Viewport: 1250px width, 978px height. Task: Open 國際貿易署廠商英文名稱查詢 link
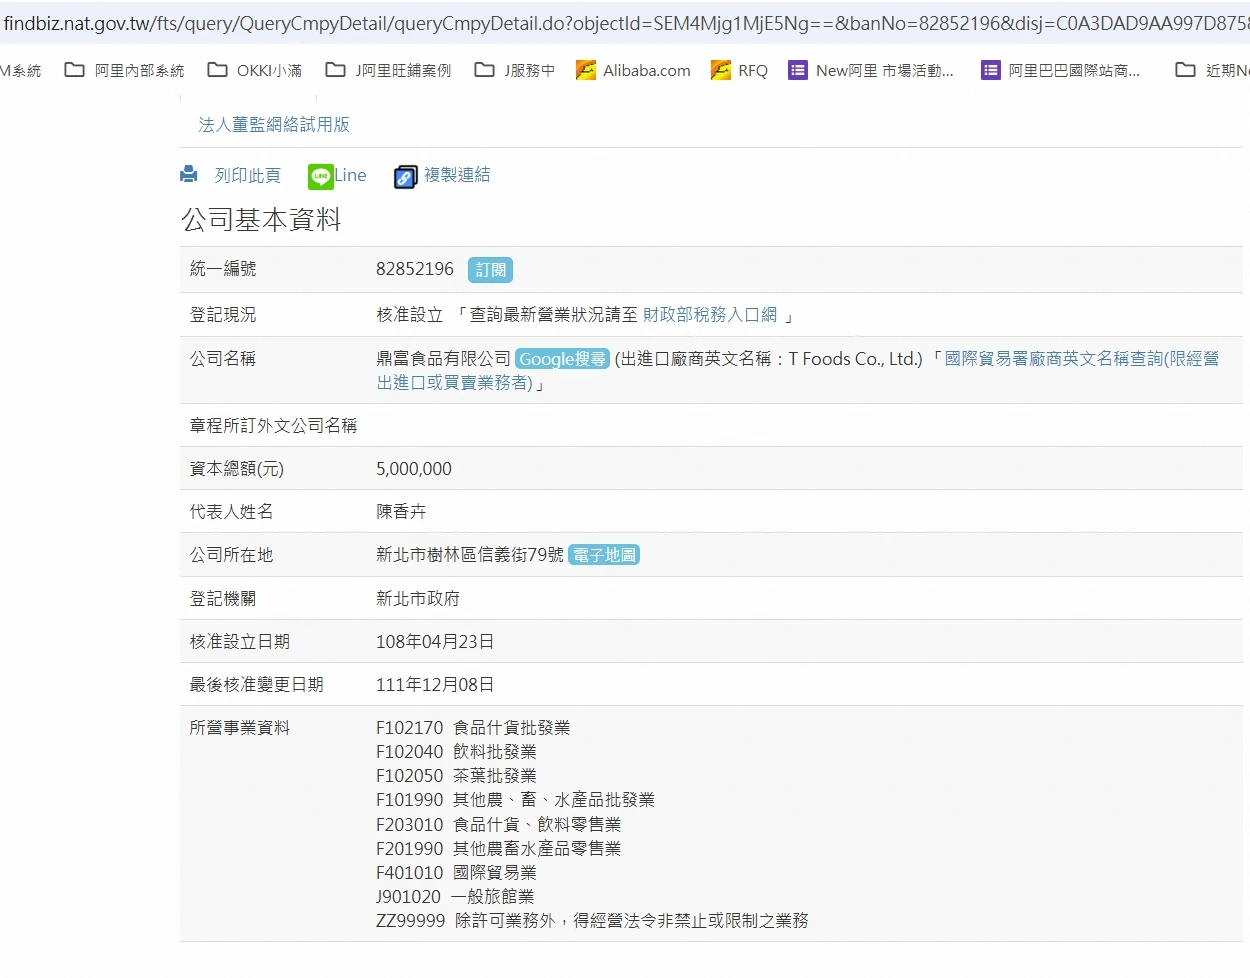[x=1081, y=359]
